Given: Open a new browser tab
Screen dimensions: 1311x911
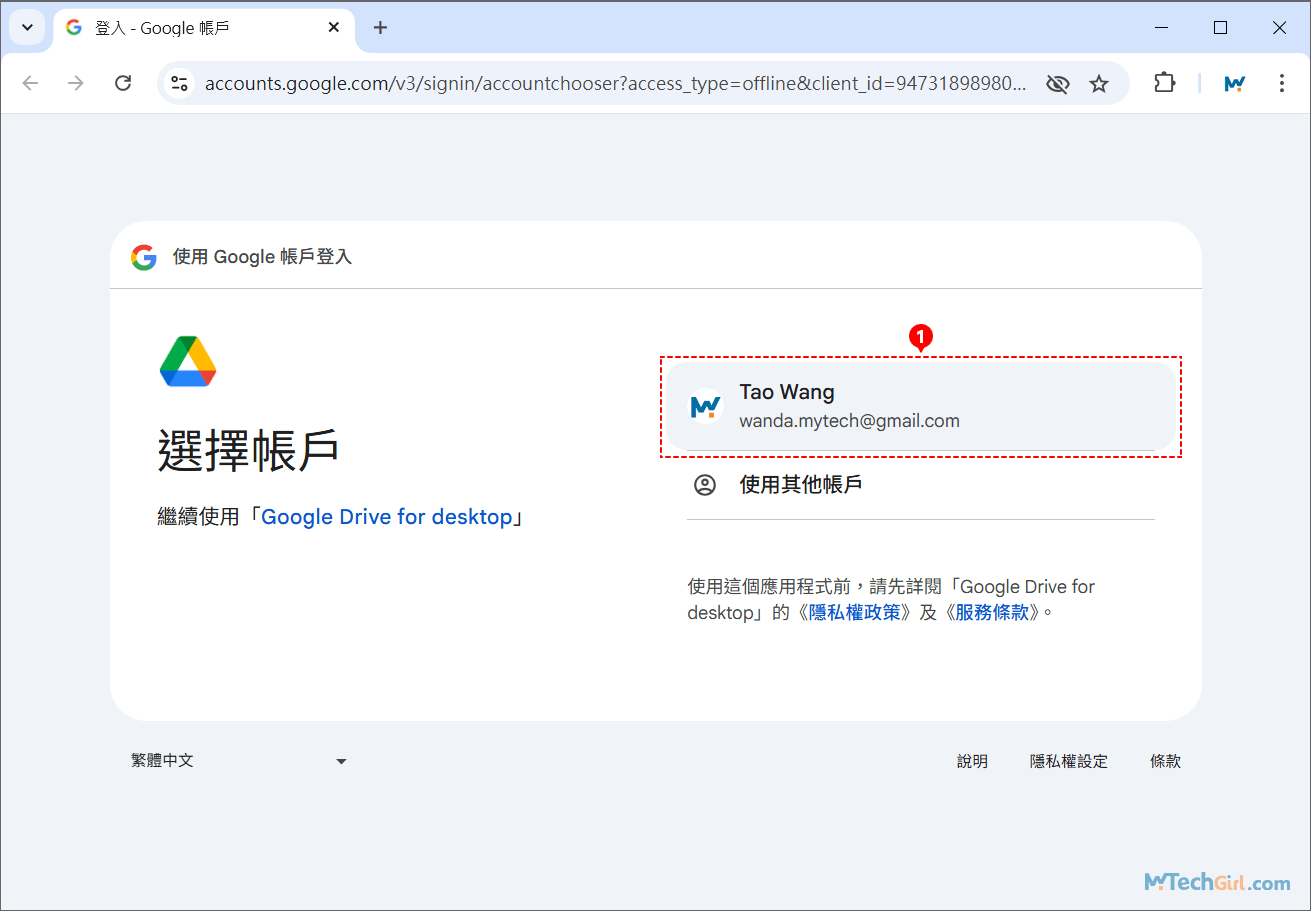Looking at the screenshot, I should click(x=380, y=28).
